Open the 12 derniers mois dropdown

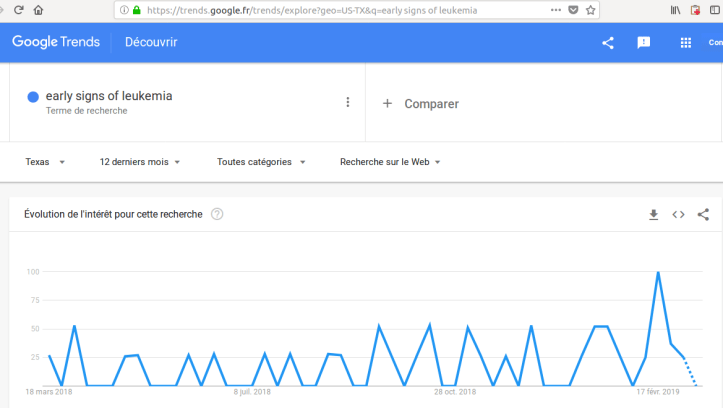coord(141,162)
